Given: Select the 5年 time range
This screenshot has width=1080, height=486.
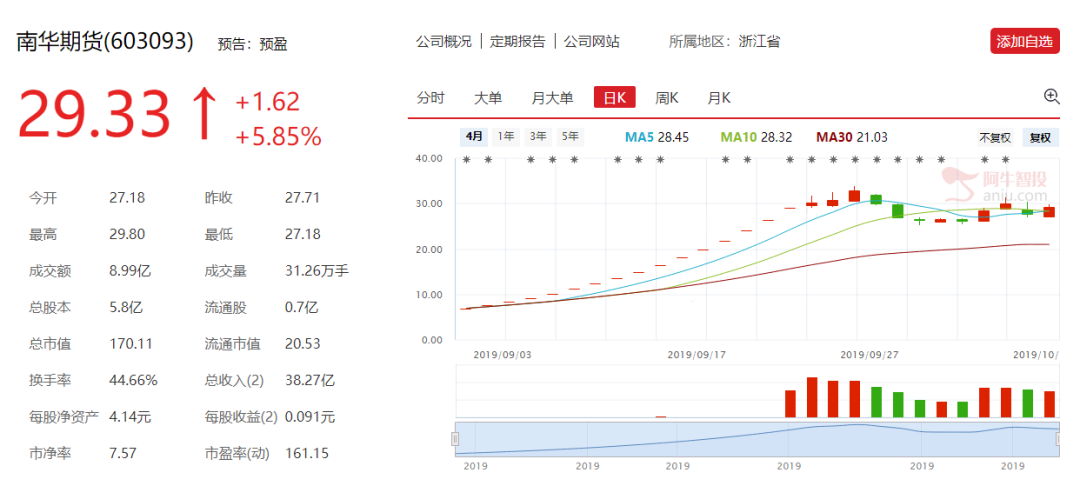Looking at the screenshot, I should [x=570, y=137].
